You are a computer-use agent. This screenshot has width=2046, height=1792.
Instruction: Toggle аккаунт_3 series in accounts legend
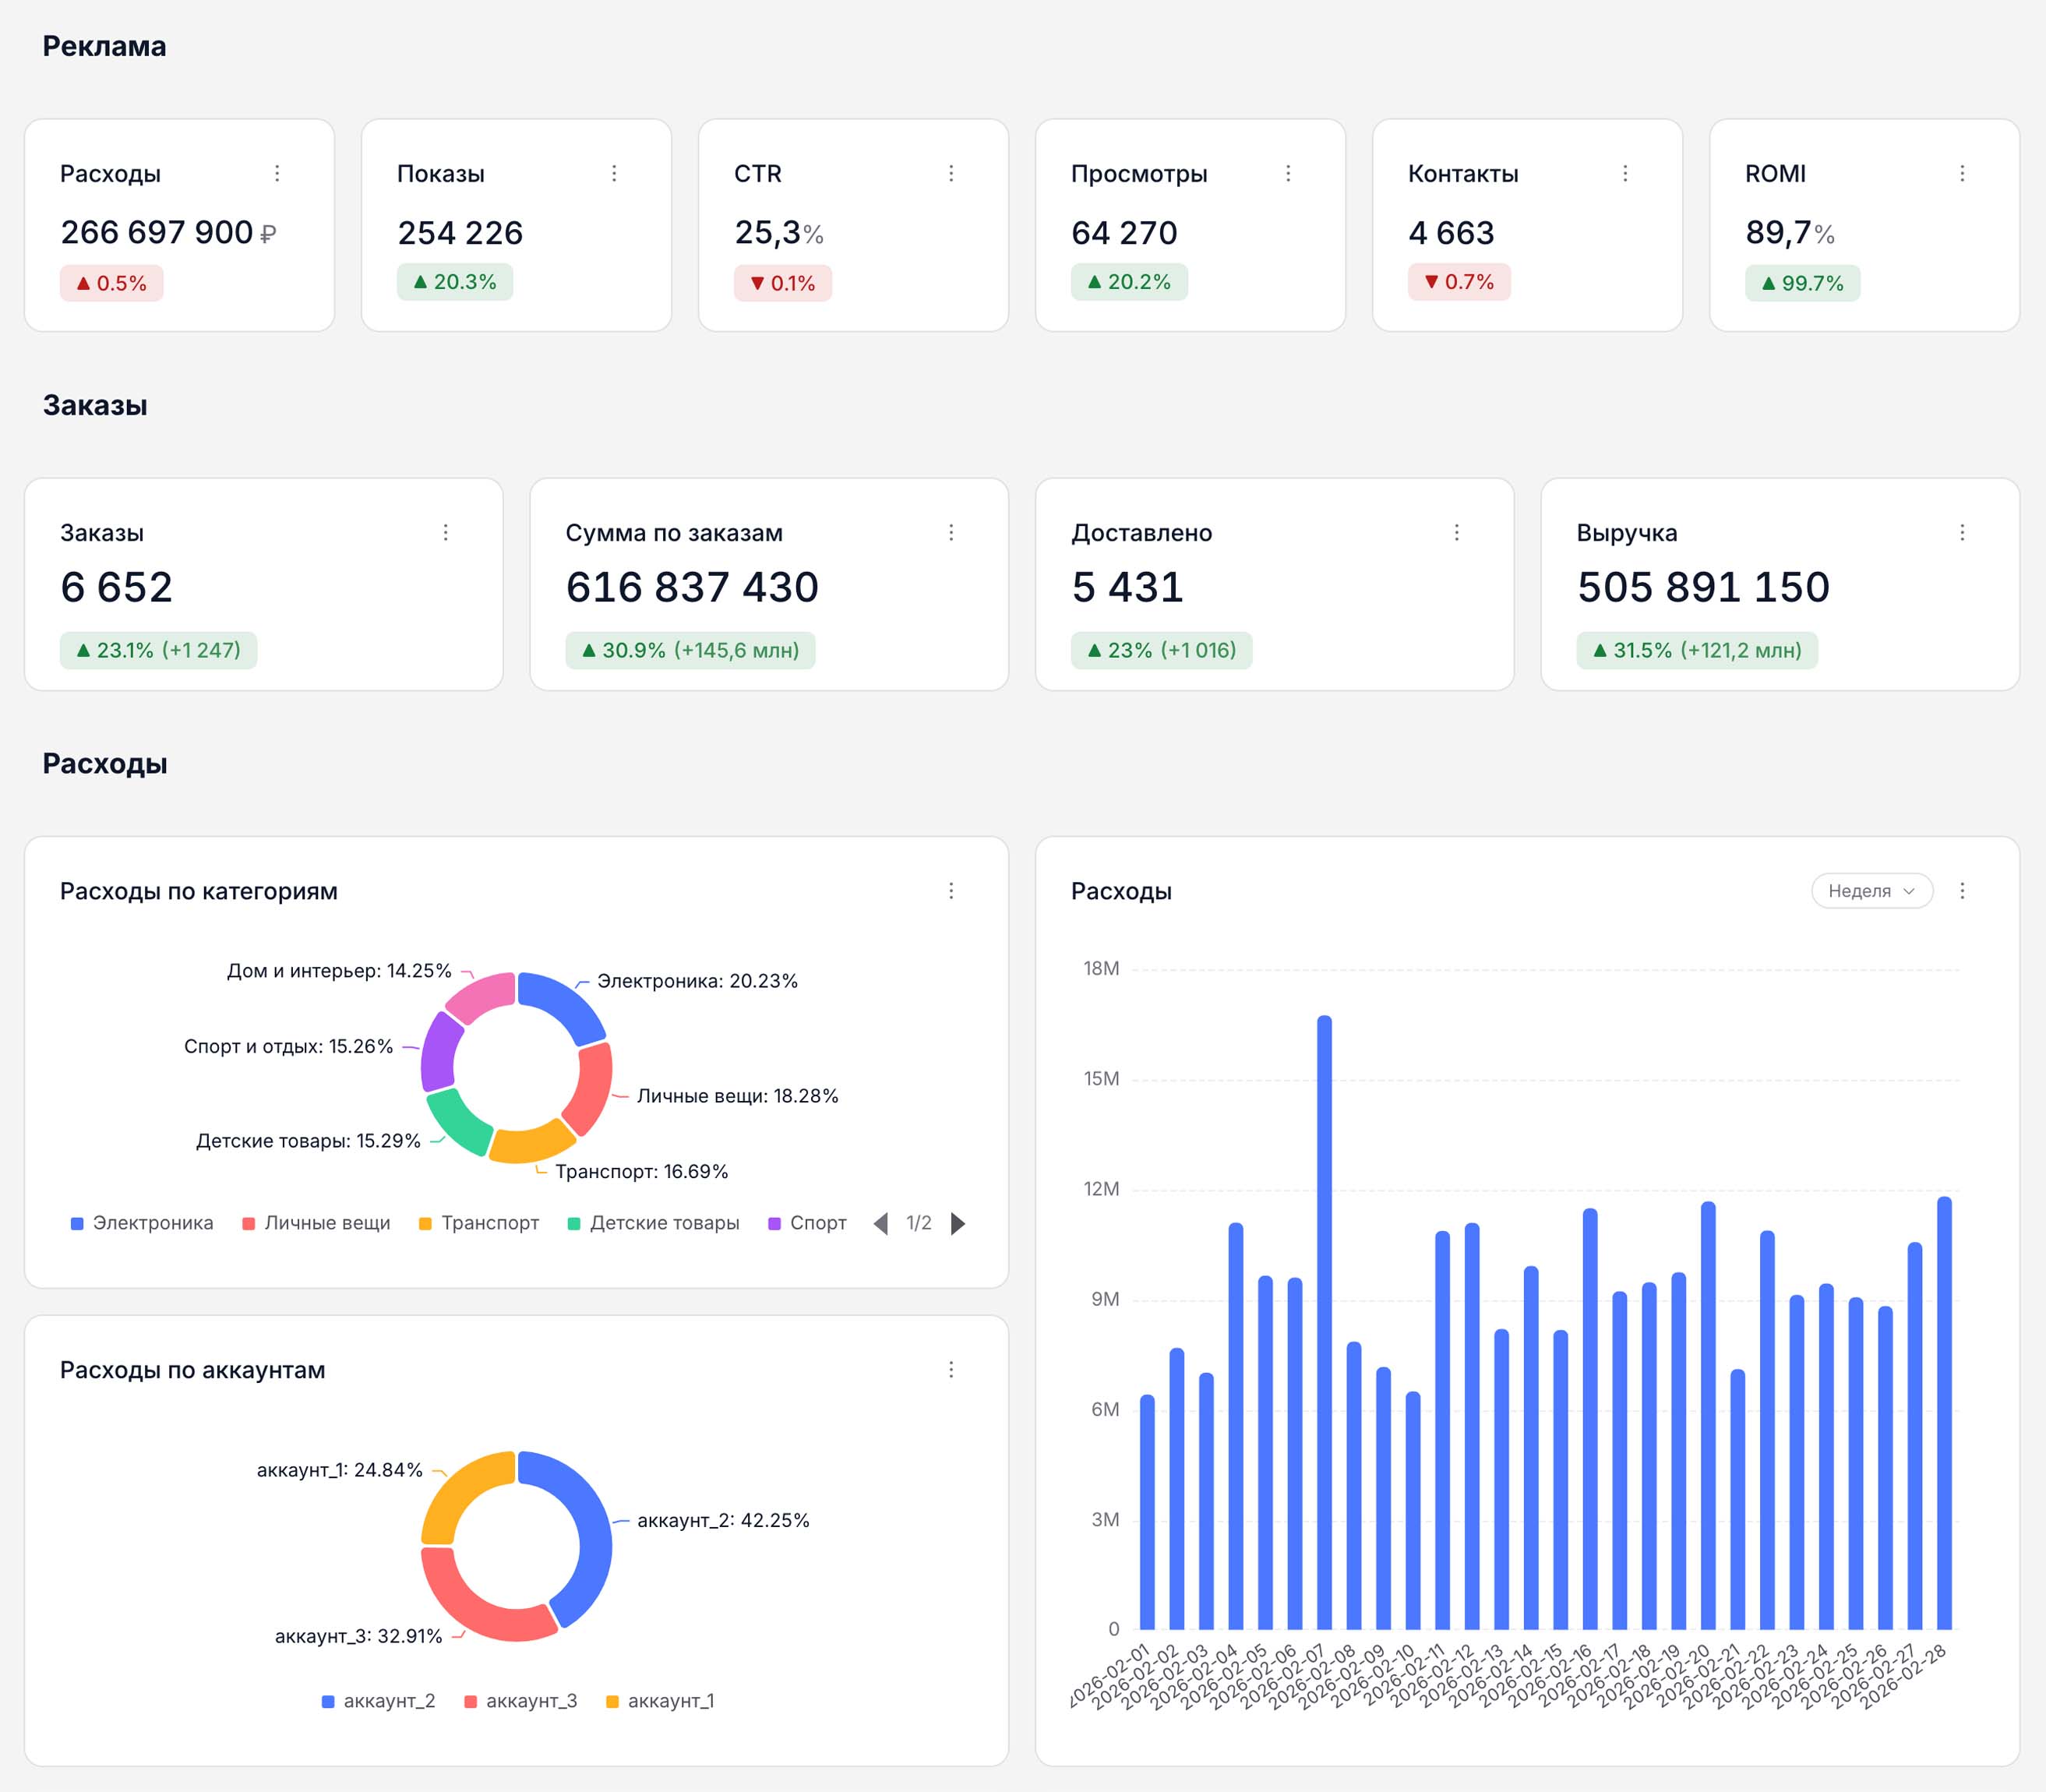tap(521, 1701)
